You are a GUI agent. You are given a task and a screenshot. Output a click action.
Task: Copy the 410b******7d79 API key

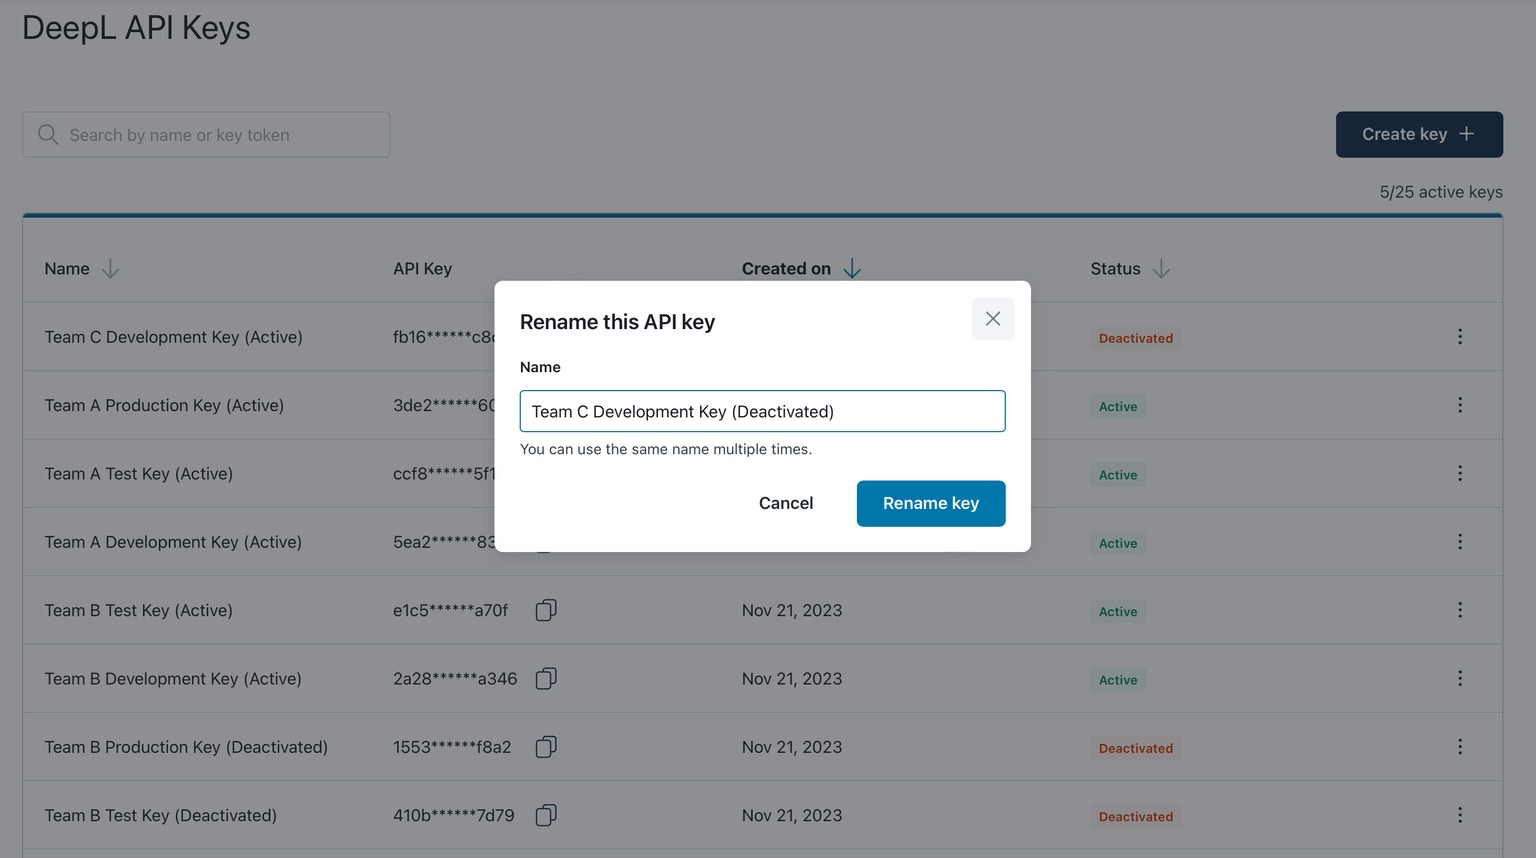tap(546, 815)
